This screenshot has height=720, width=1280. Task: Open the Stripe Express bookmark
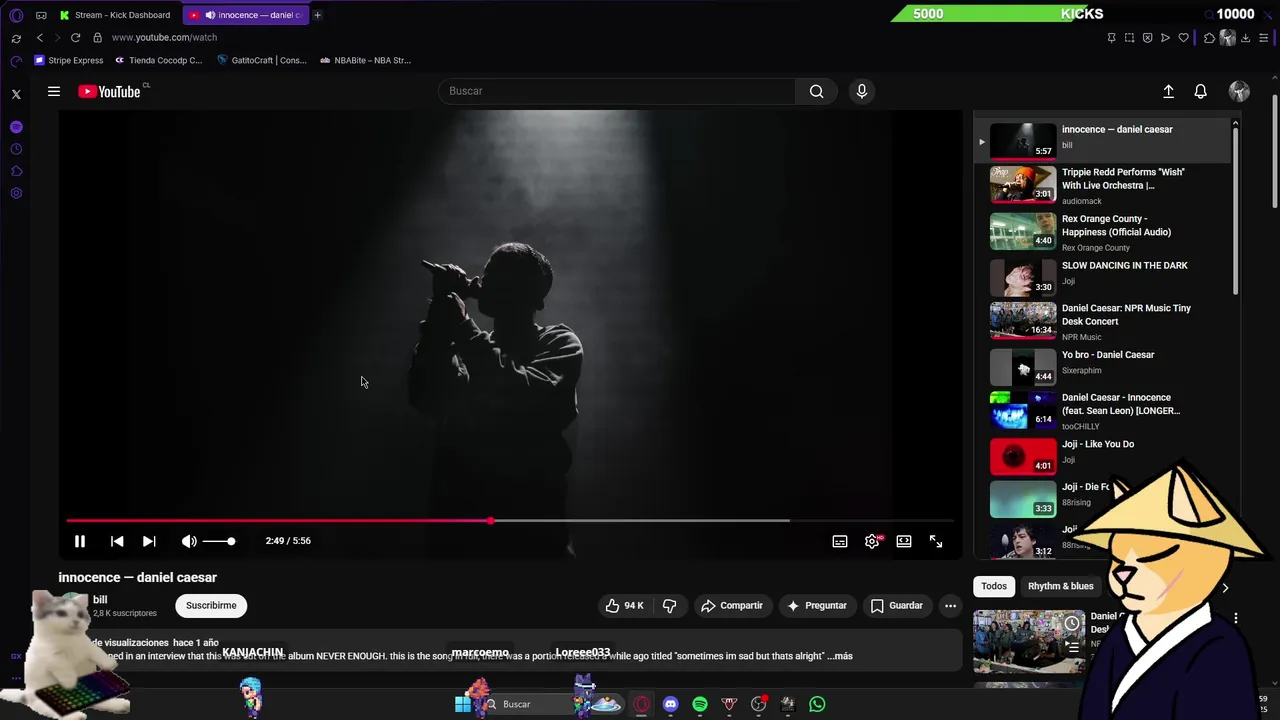coord(69,60)
